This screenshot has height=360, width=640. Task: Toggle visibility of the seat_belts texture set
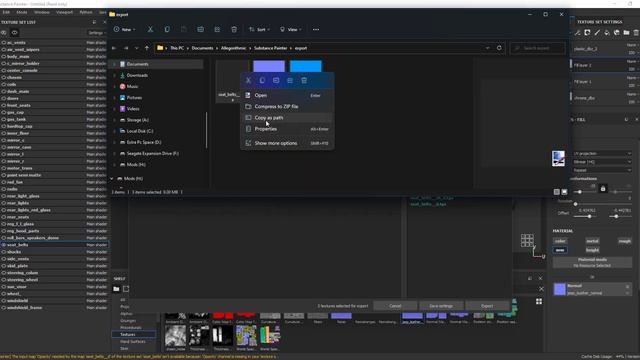pyautogui.click(x=4, y=244)
